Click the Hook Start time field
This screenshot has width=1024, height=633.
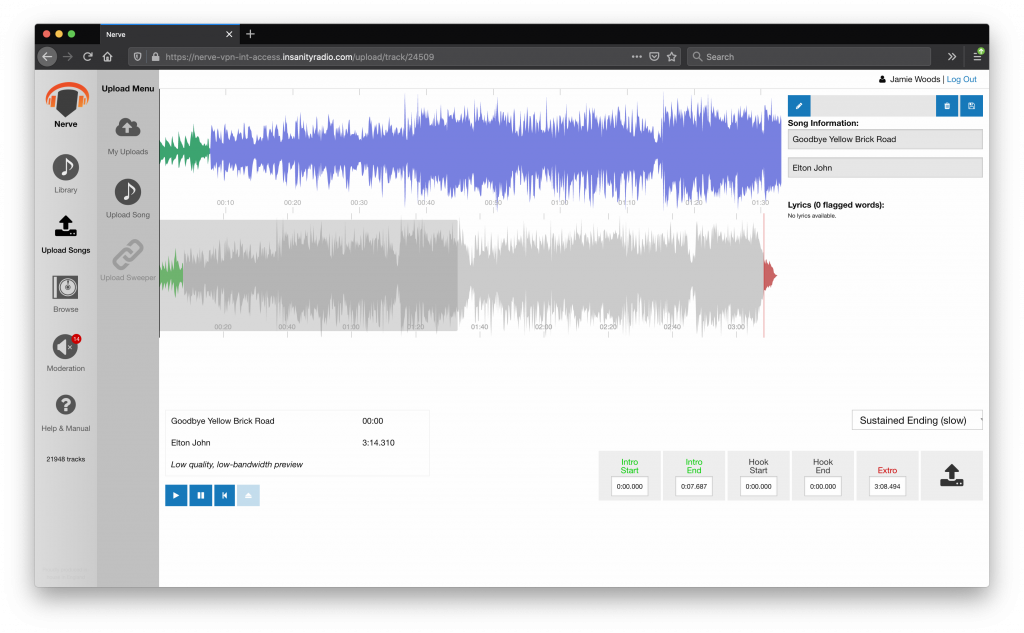tap(758, 486)
